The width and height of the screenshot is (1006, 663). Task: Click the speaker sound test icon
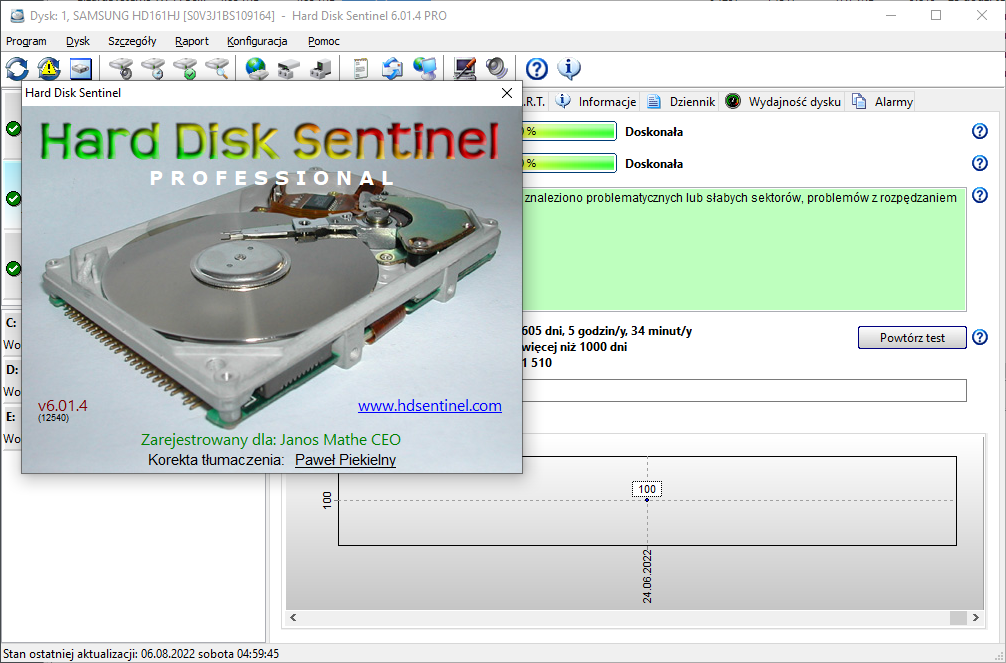pos(497,68)
